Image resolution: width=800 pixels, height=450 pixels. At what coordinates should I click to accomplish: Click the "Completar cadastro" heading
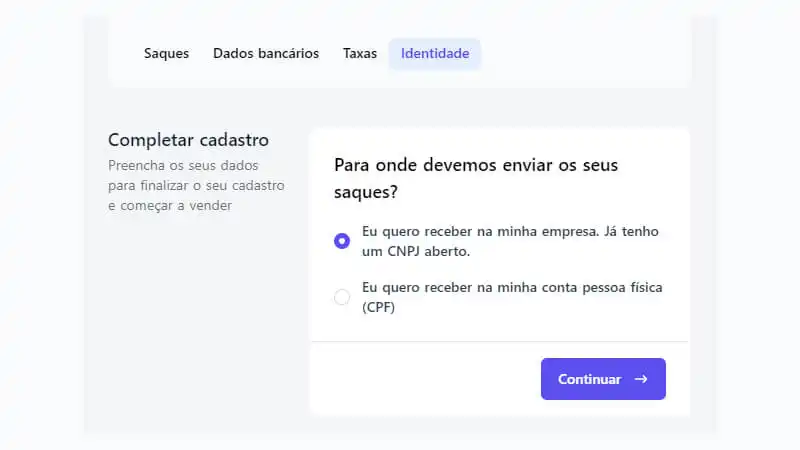(x=188, y=140)
